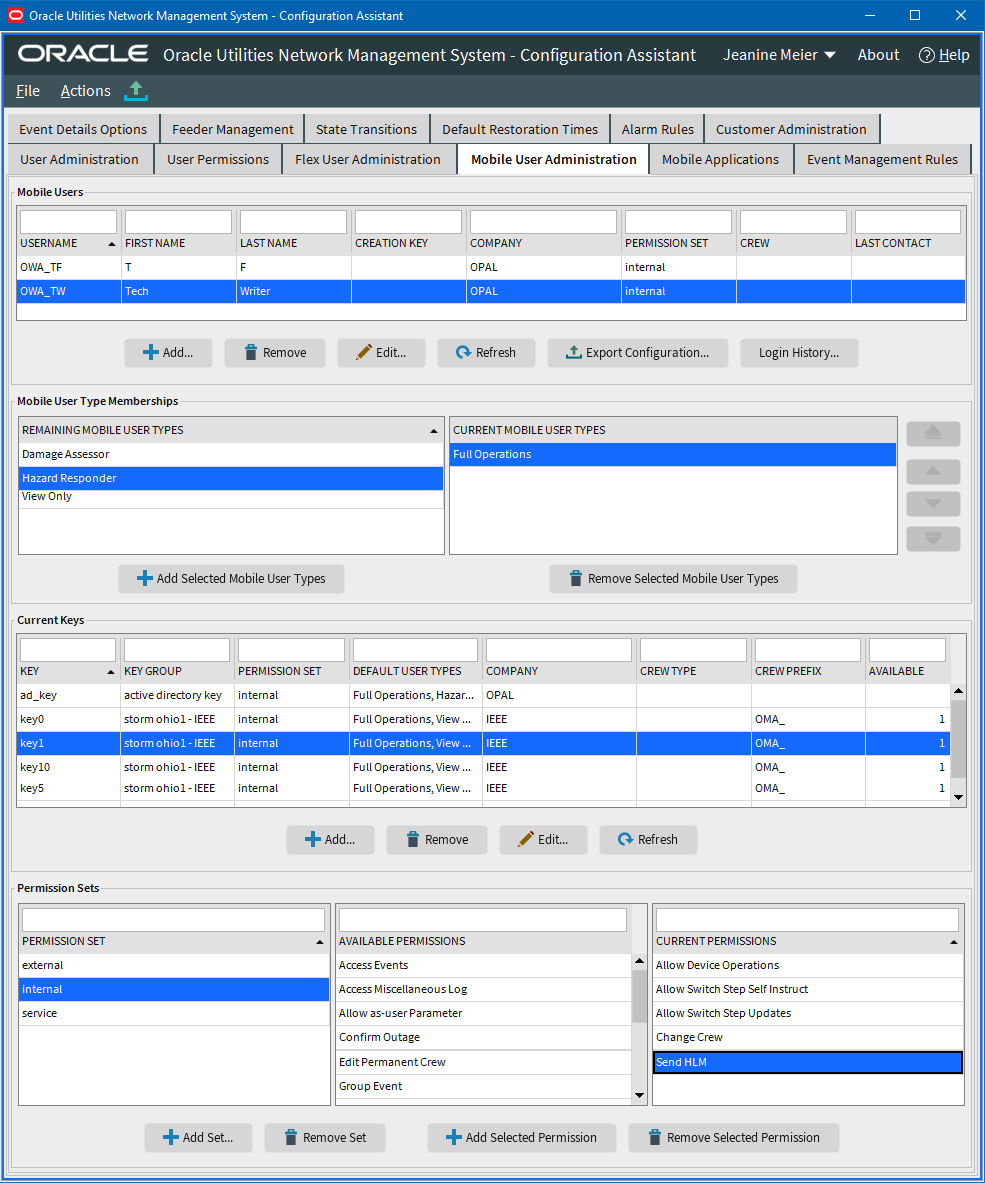
Task: Move selected user type to bottom
Action: pyautogui.click(x=933, y=539)
